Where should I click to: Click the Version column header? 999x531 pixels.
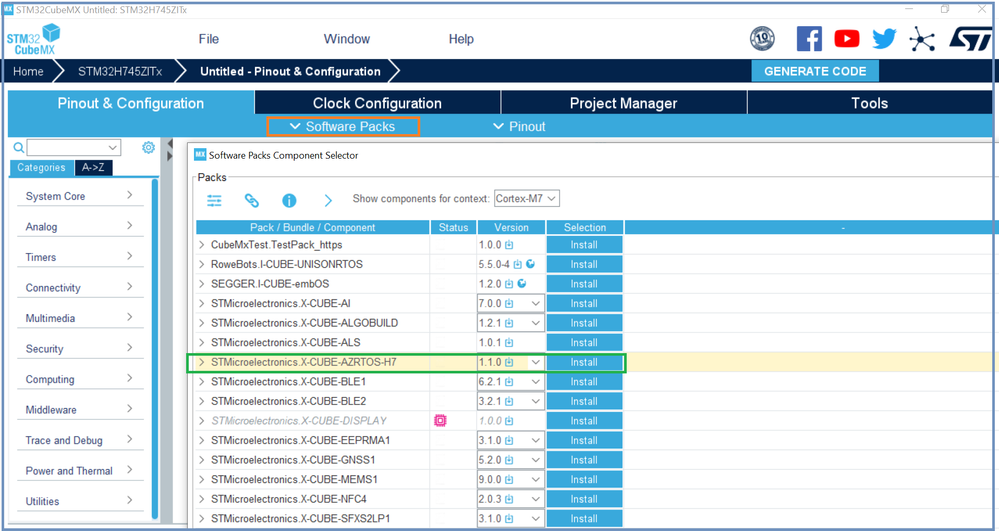[511, 228]
